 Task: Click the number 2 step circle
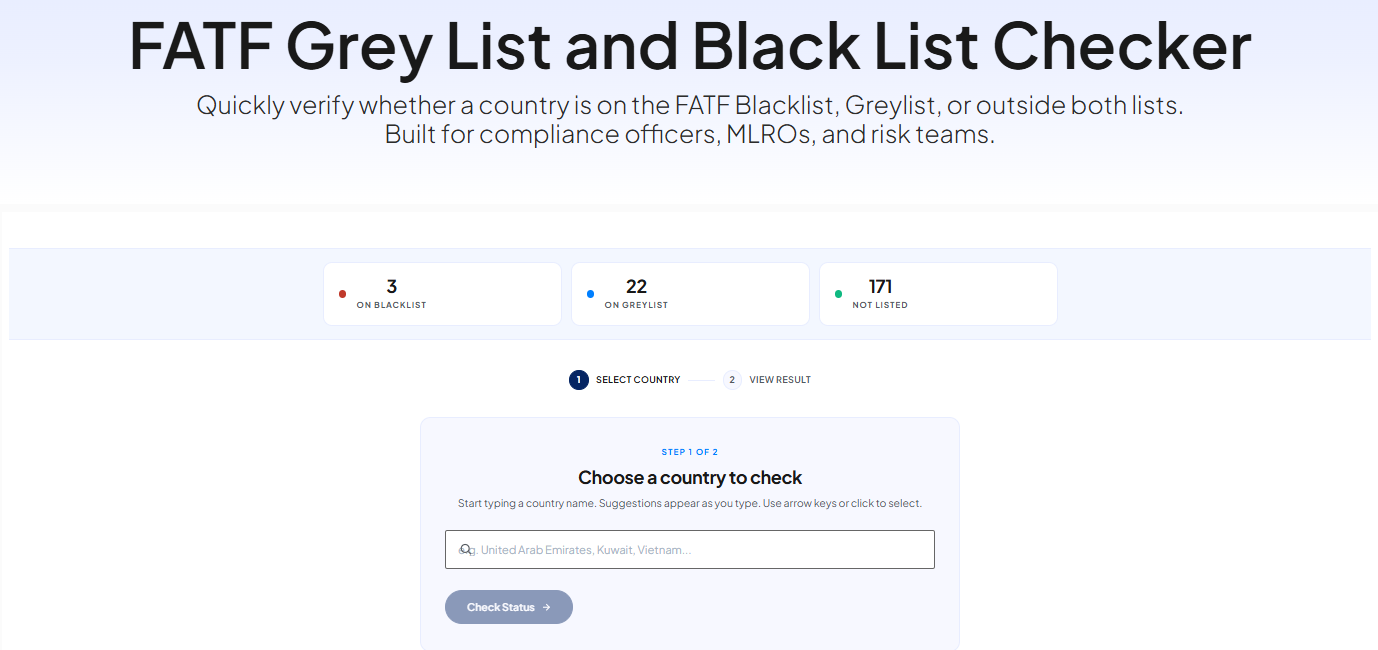pos(733,380)
